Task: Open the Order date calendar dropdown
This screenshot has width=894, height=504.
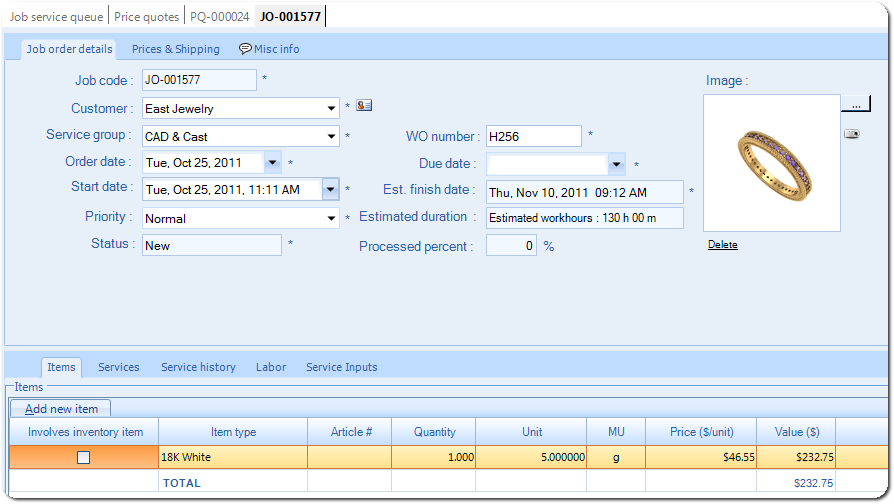Action: point(273,162)
